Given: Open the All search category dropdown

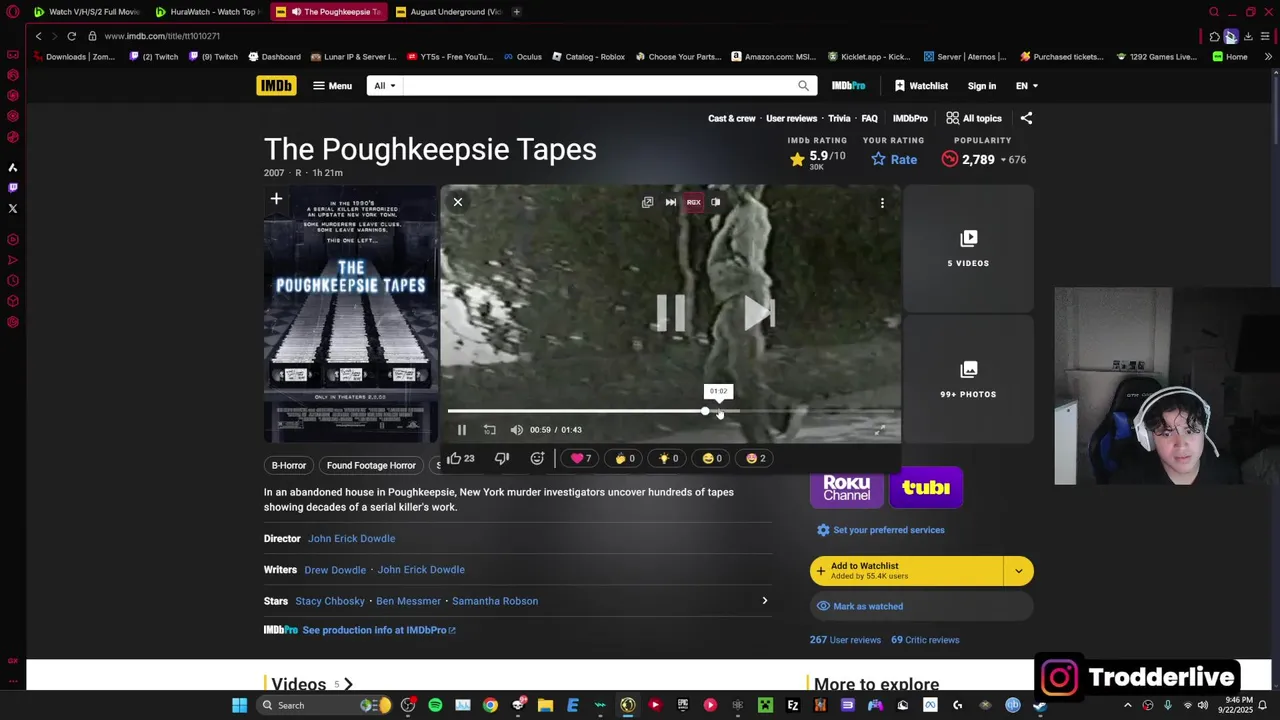Looking at the screenshot, I should (385, 86).
